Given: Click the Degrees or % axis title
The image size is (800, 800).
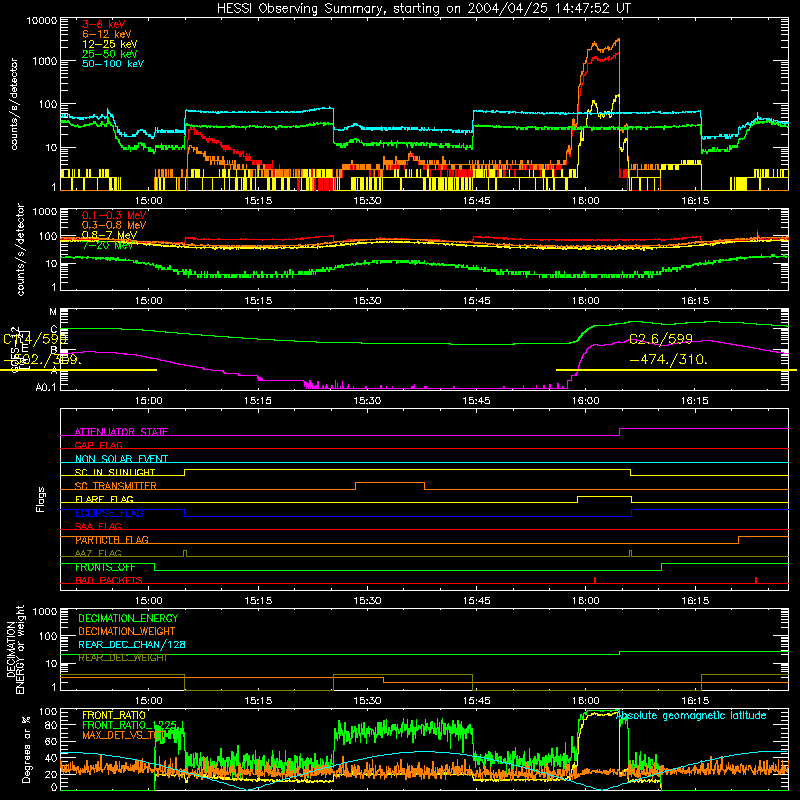Looking at the screenshot, I should click(27, 750).
